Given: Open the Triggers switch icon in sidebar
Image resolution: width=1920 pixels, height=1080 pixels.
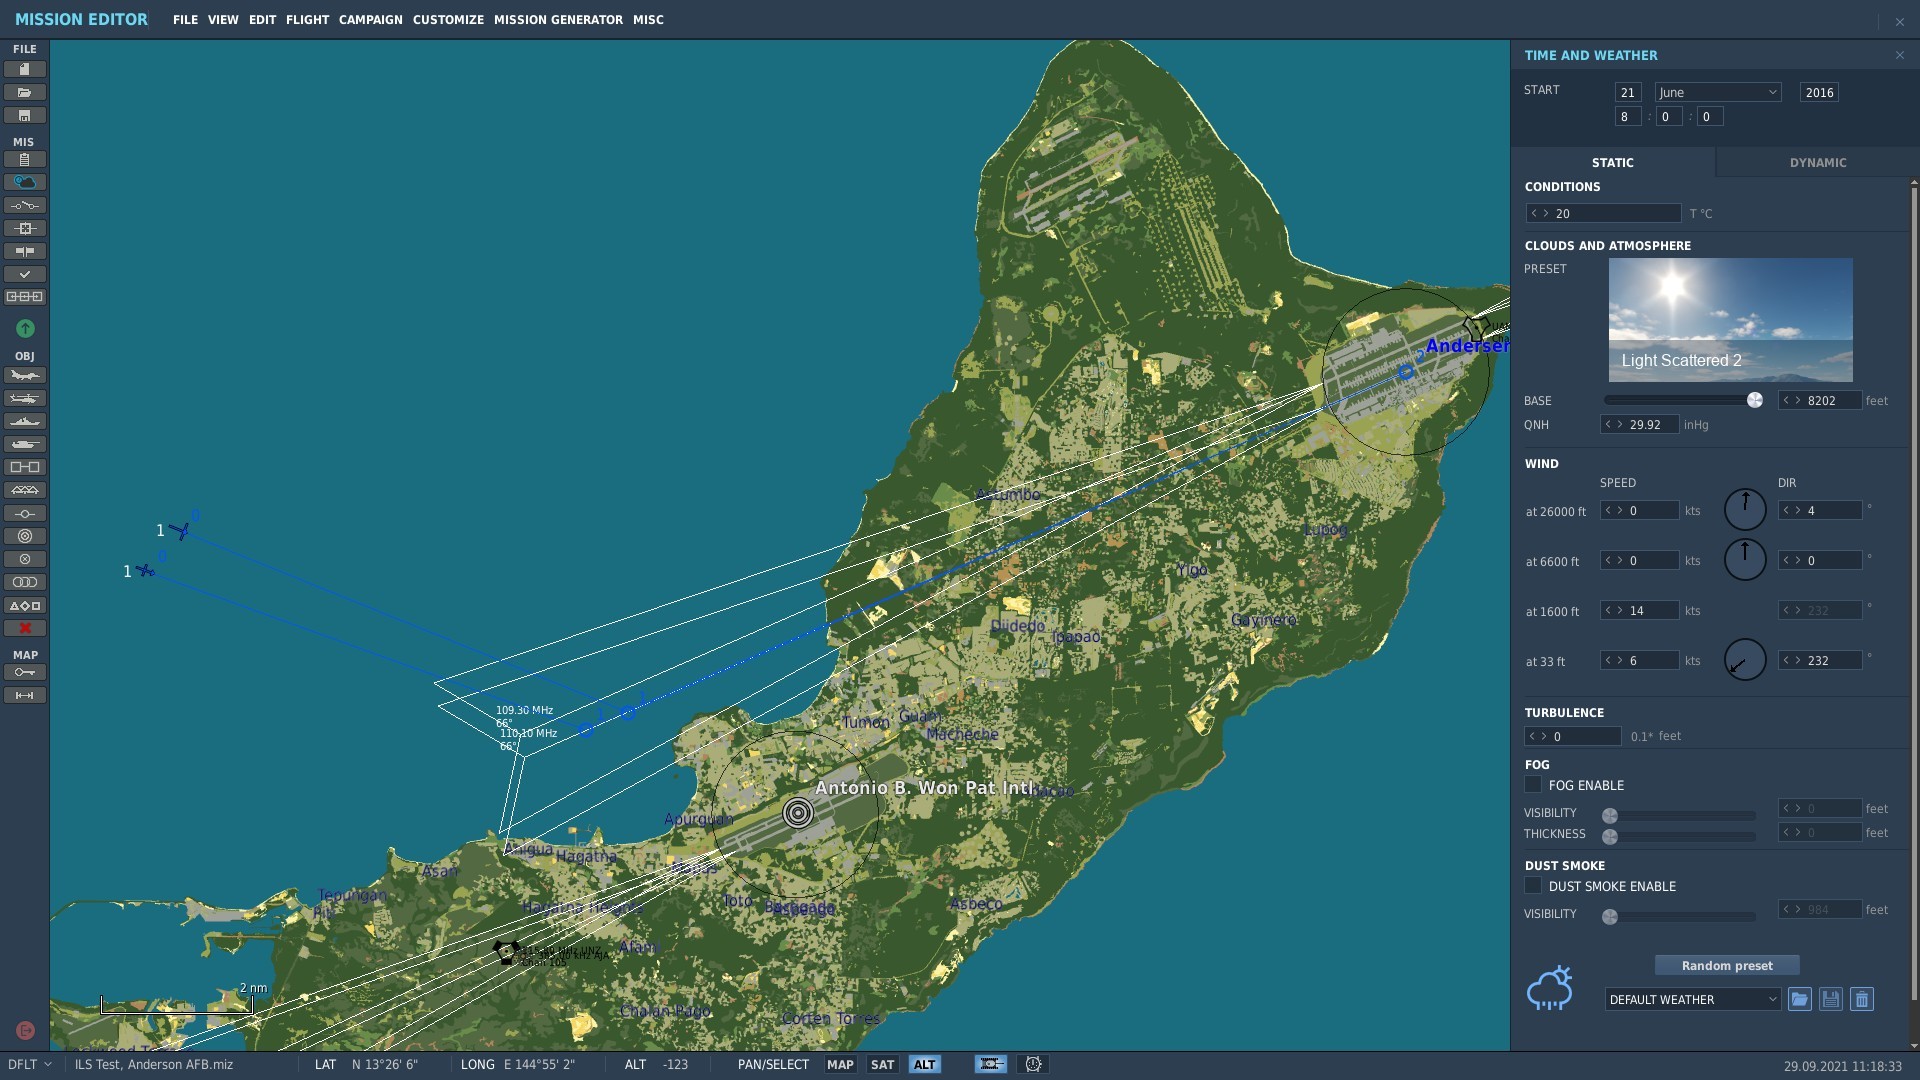Looking at the screenshot, I should (25, 205).
